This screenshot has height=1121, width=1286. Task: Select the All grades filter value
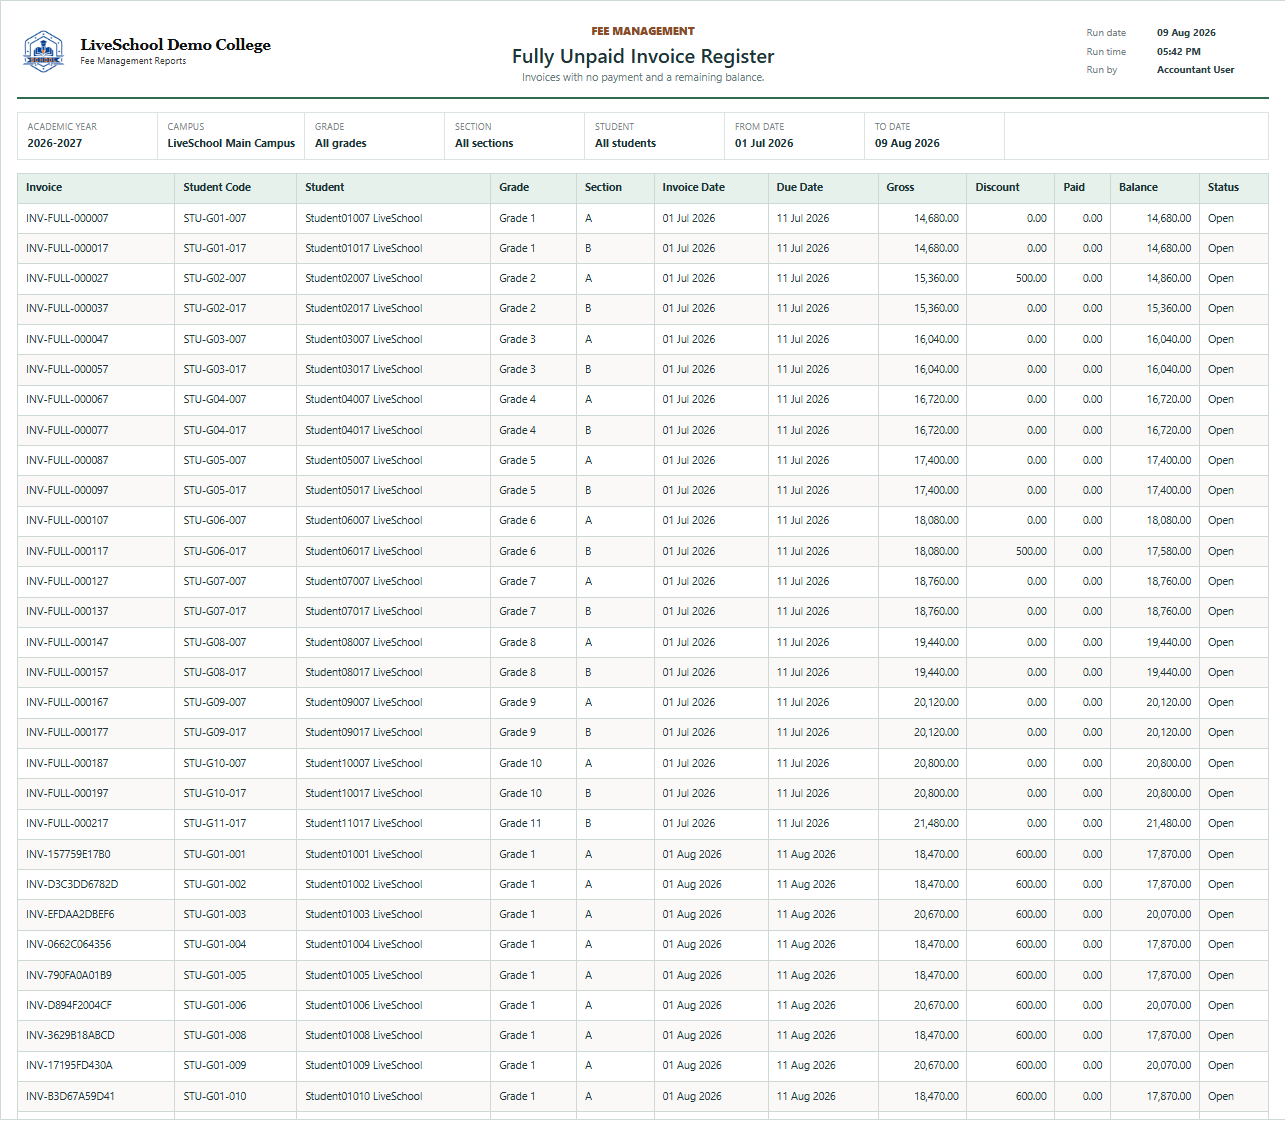[x=341, y=143]
